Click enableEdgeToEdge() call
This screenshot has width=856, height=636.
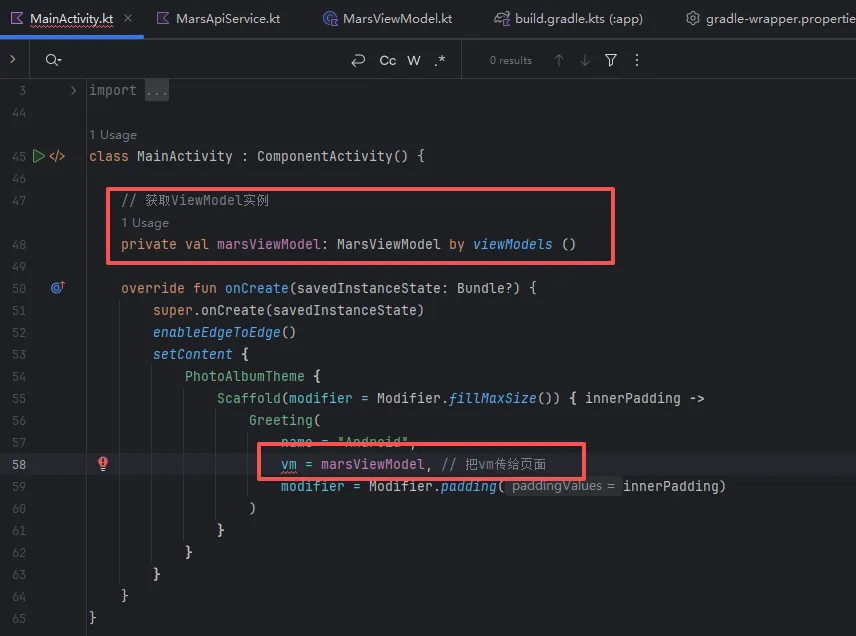pyautogui.click(x=224, y=332)
